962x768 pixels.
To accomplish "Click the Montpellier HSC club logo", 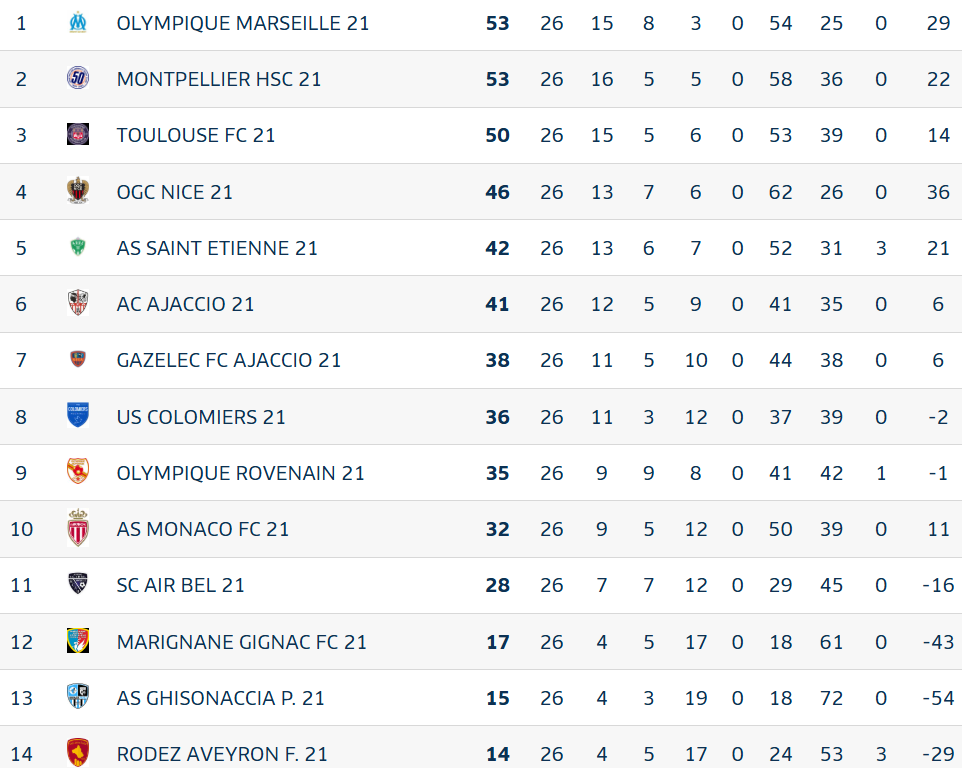I will 78,79.
